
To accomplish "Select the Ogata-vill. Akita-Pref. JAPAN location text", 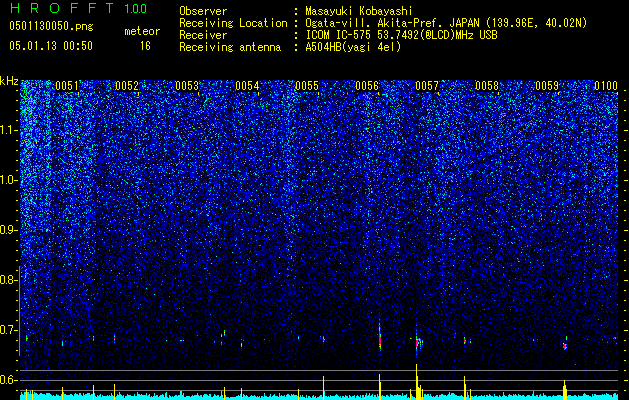I will coord(446,23).
